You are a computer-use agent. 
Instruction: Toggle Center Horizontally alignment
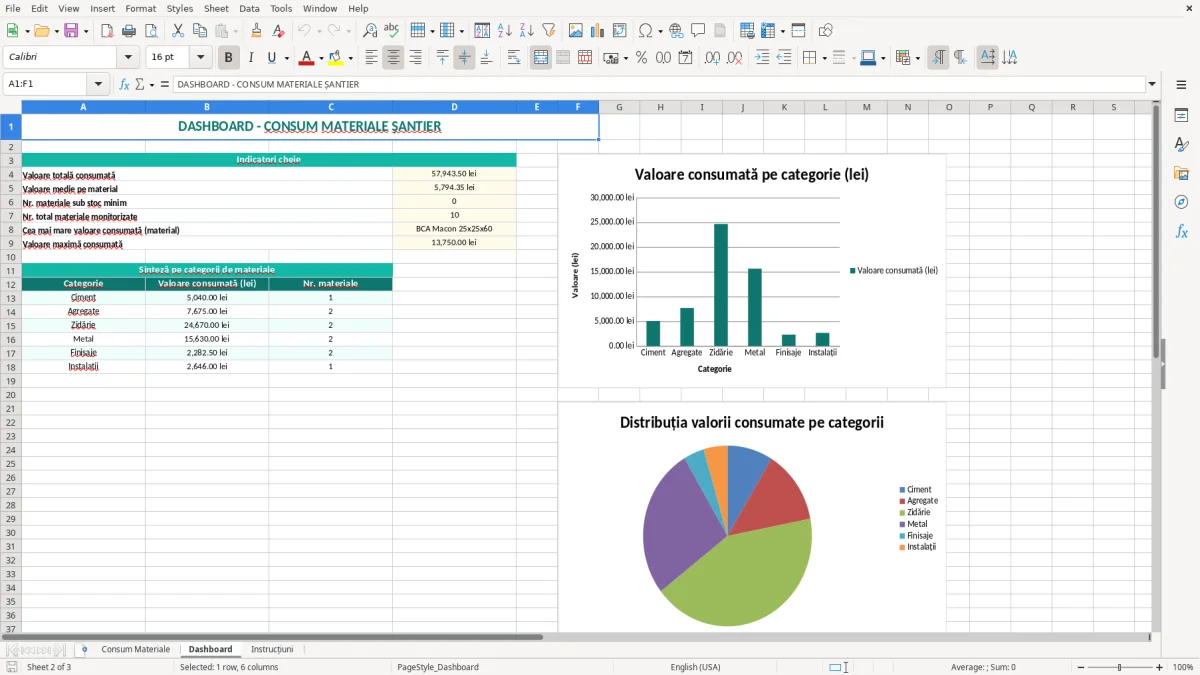click(x=394, y=58)
